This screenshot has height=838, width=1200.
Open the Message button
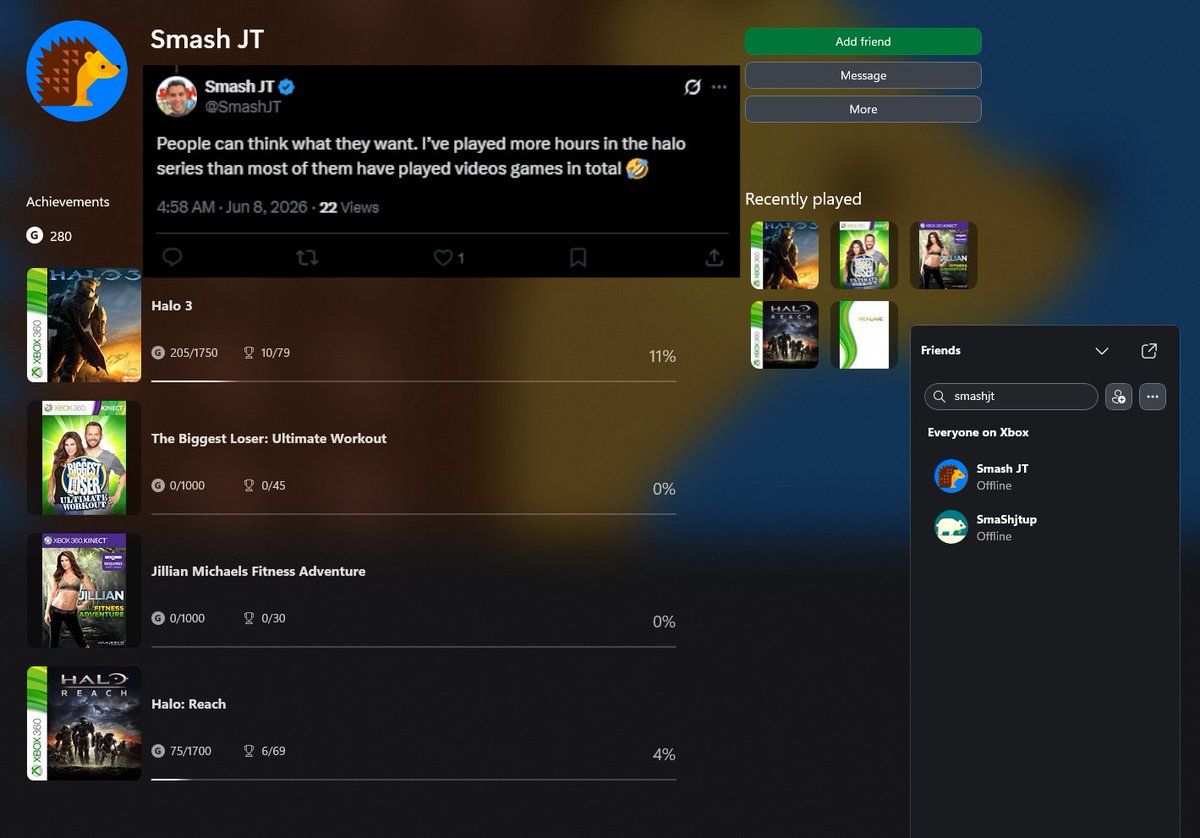tap(863, 76)
